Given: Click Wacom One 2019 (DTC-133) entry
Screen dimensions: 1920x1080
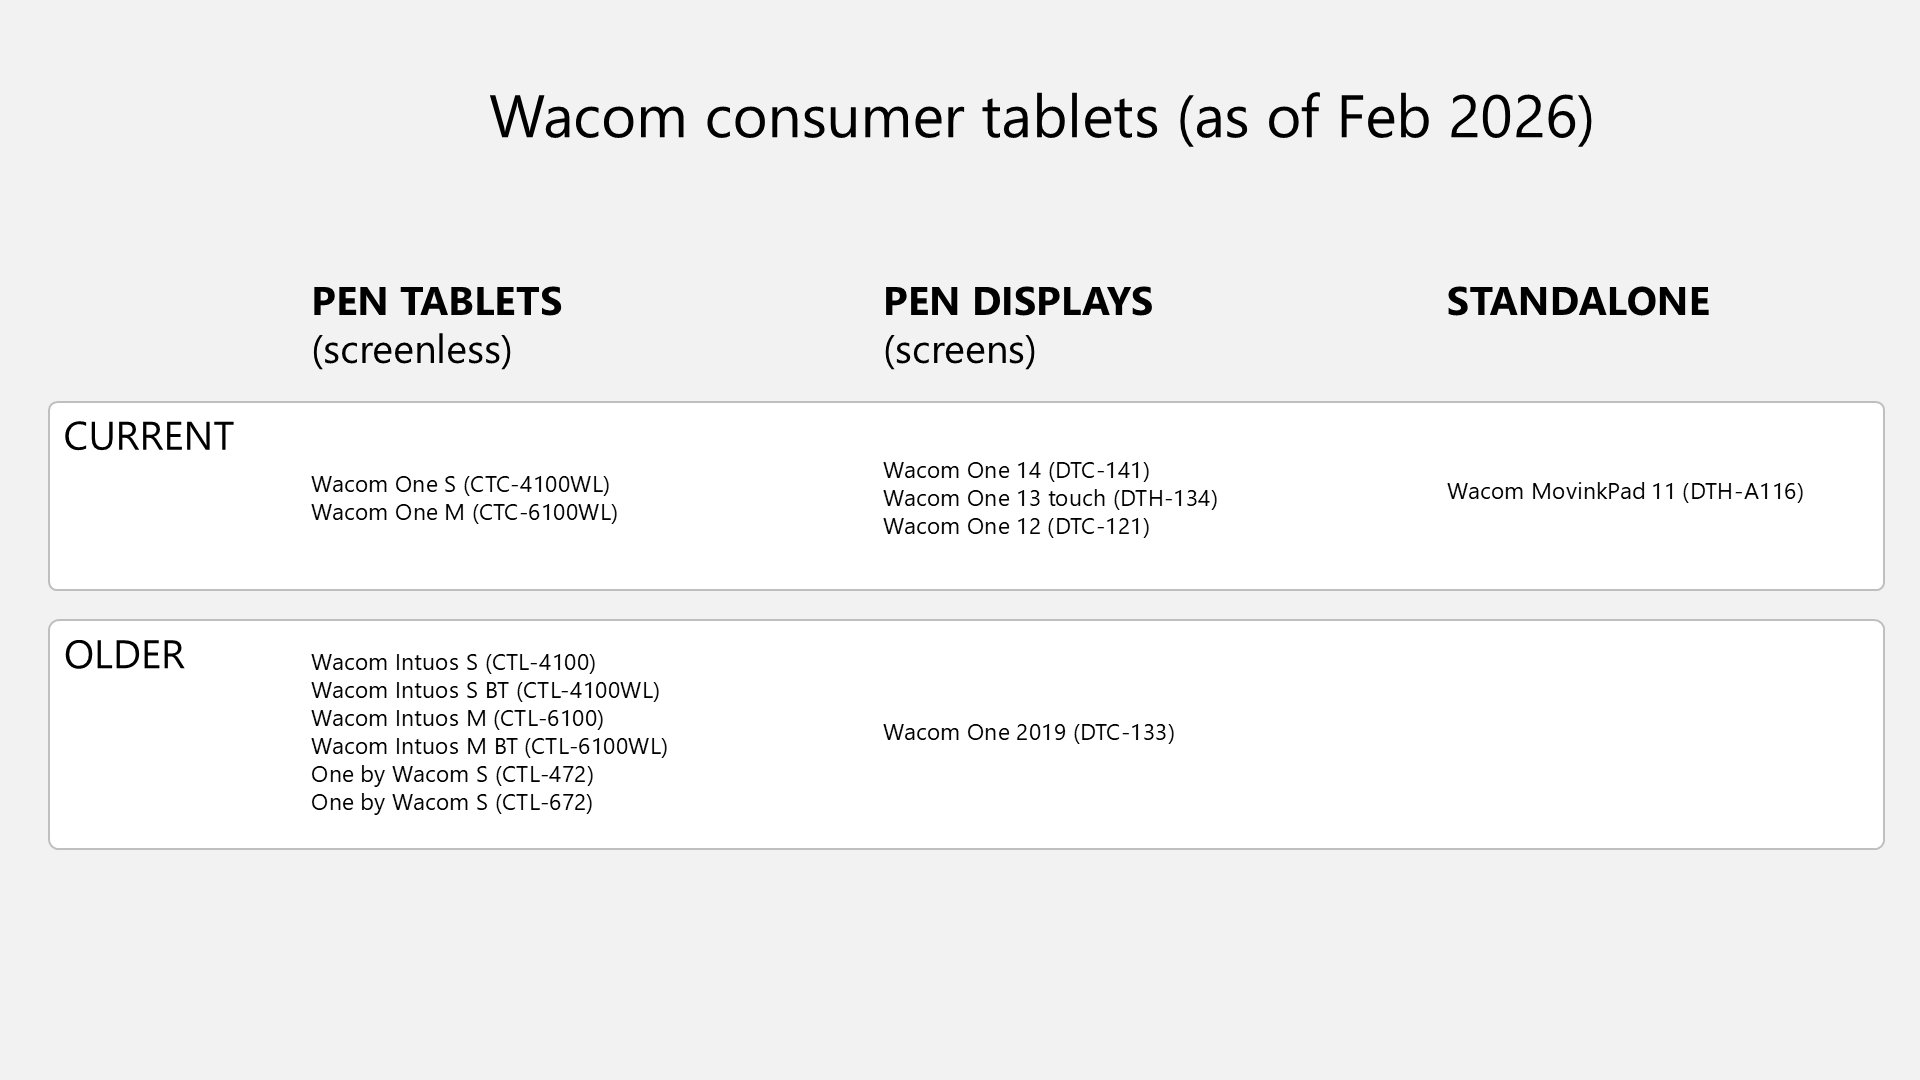Looking at the screenshot, I should point(1028,732).
